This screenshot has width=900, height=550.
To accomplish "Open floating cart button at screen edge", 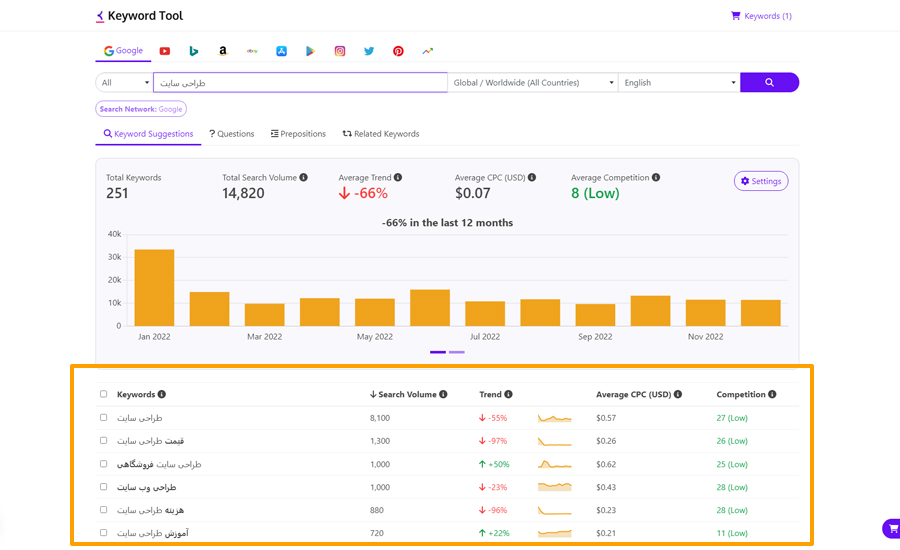I will coord(891,528).
